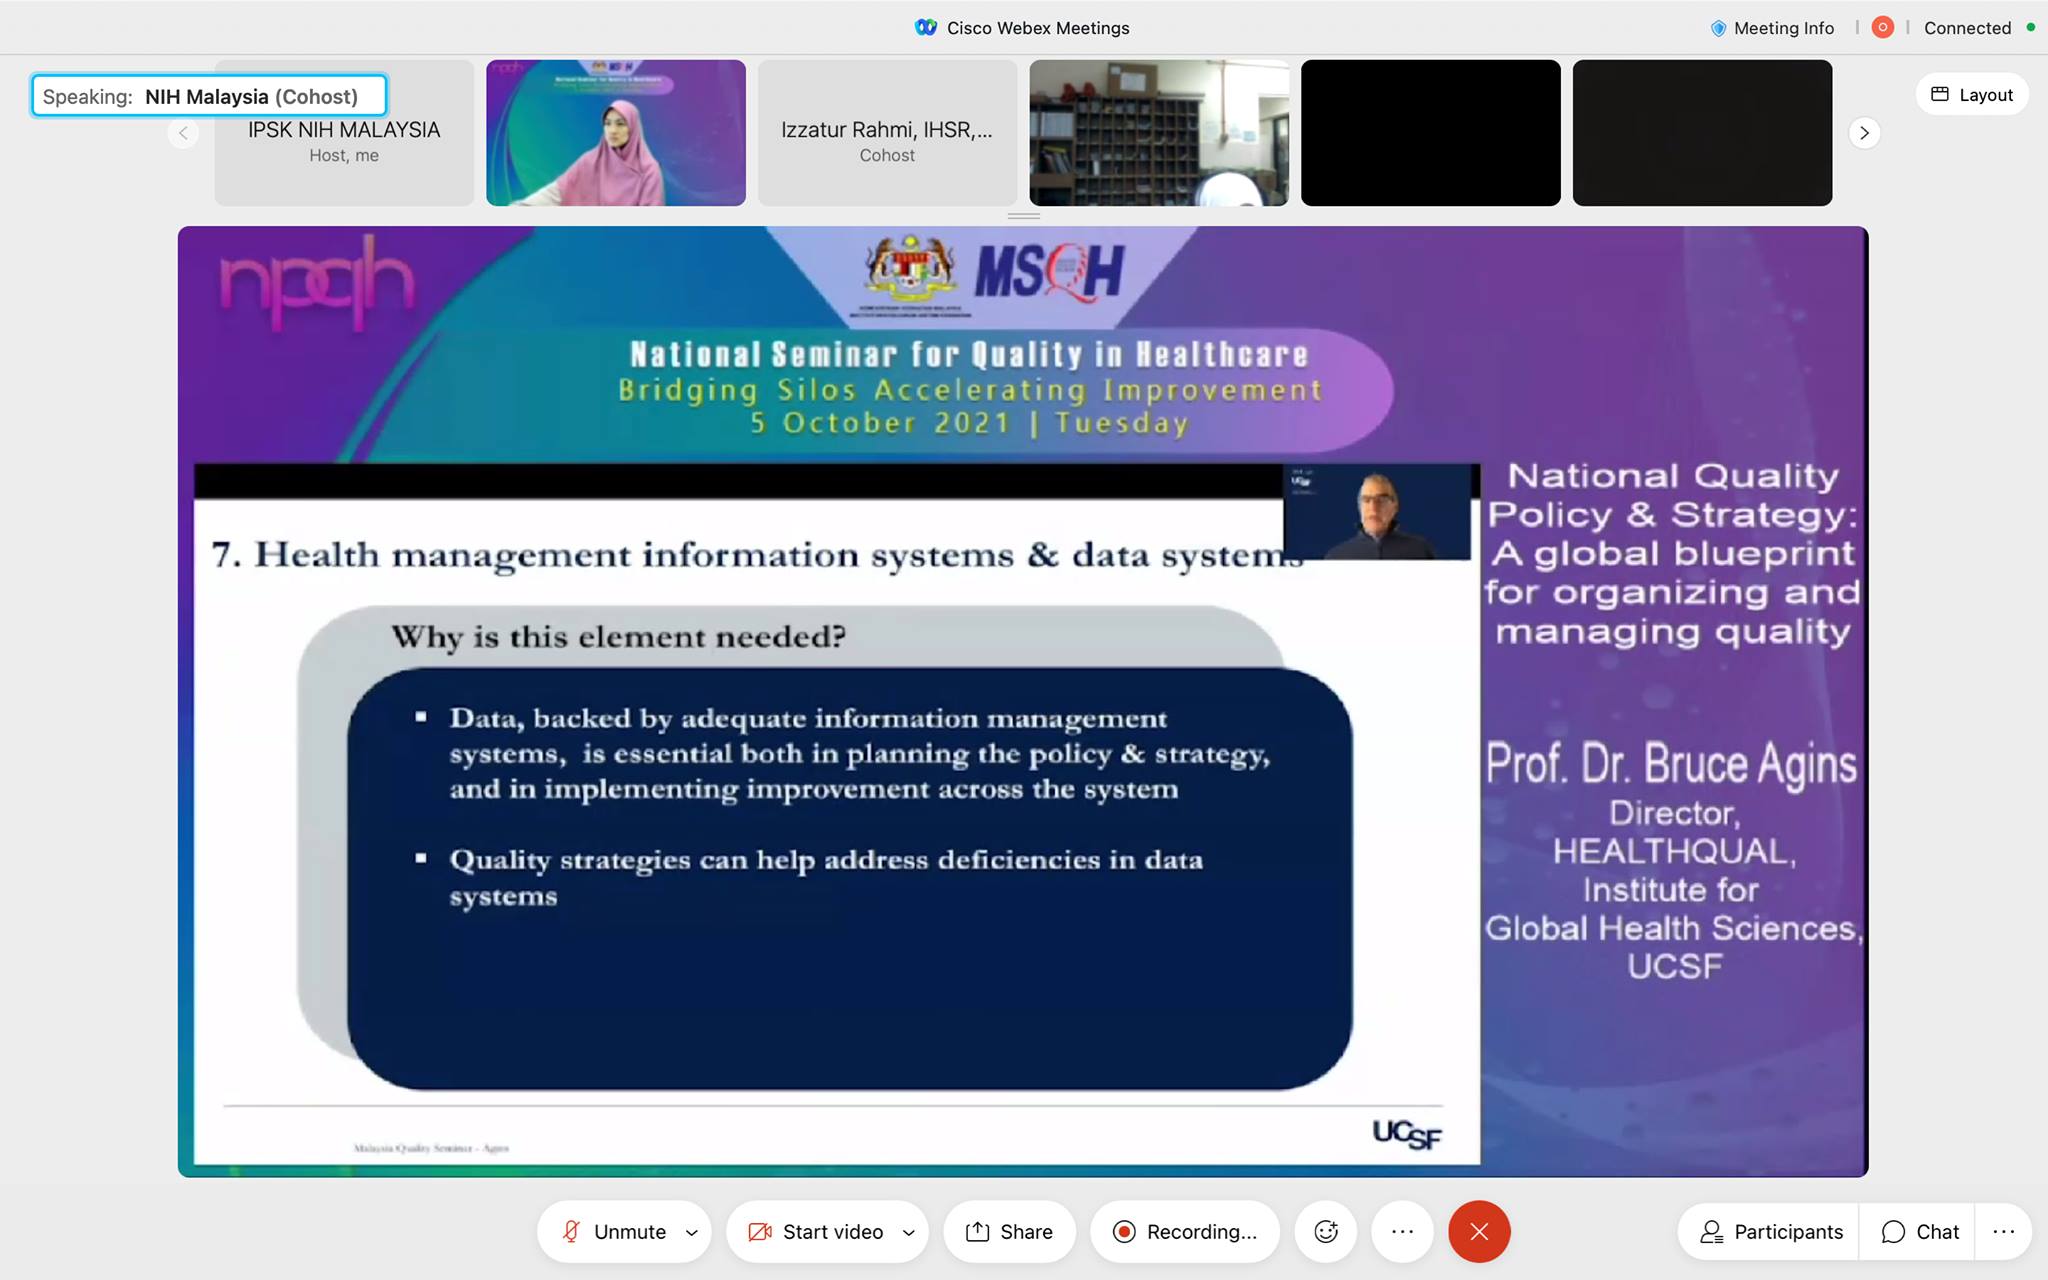Select Izzatur Rahmi cohost tile
The height and width of the screenshot is (1280, 2048).
[x=887, y=133]
